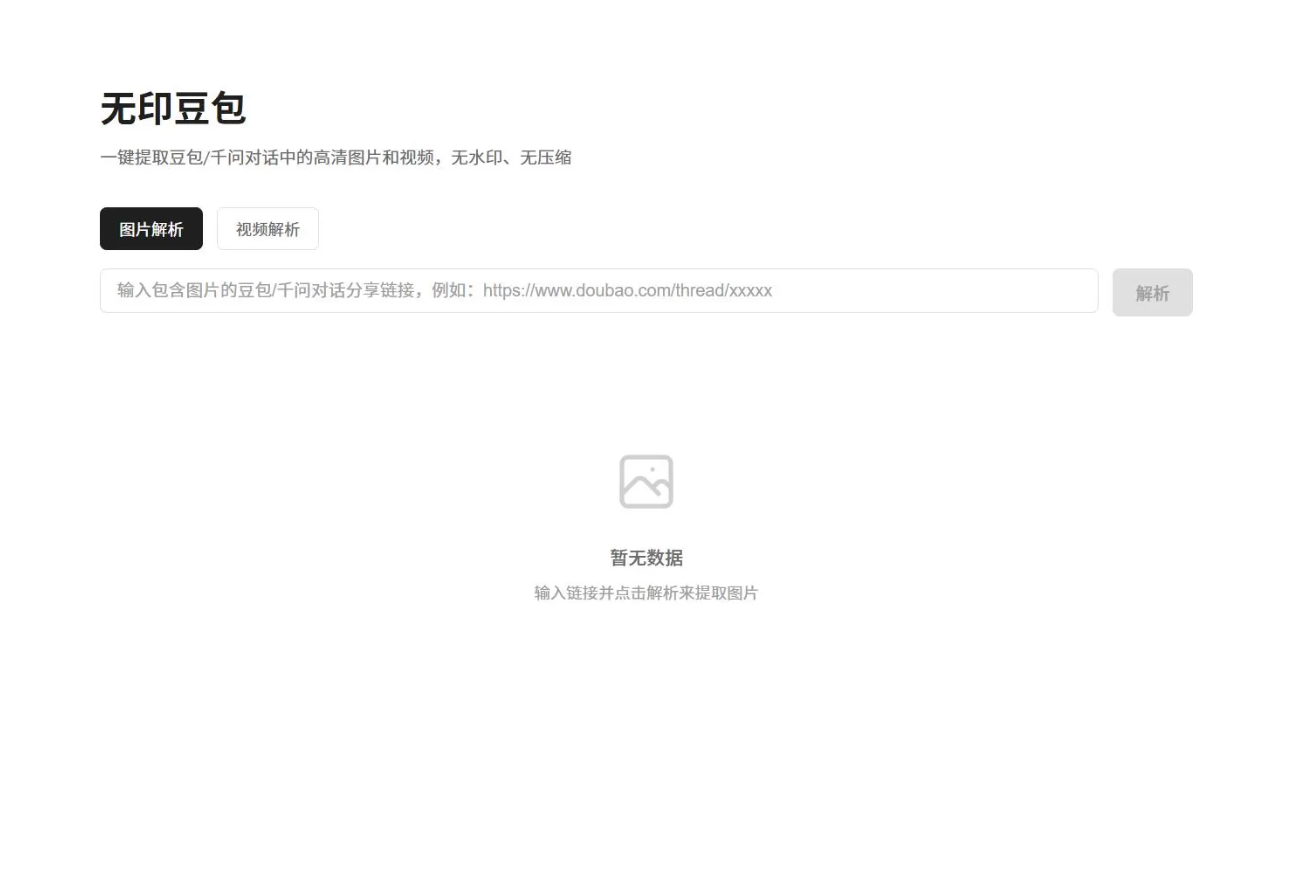The height and width of the screenshot is (870, 1301).
Task: Click the 暂无数据 empty-state text
Action: pyautogui.click(x=646, y=558)
